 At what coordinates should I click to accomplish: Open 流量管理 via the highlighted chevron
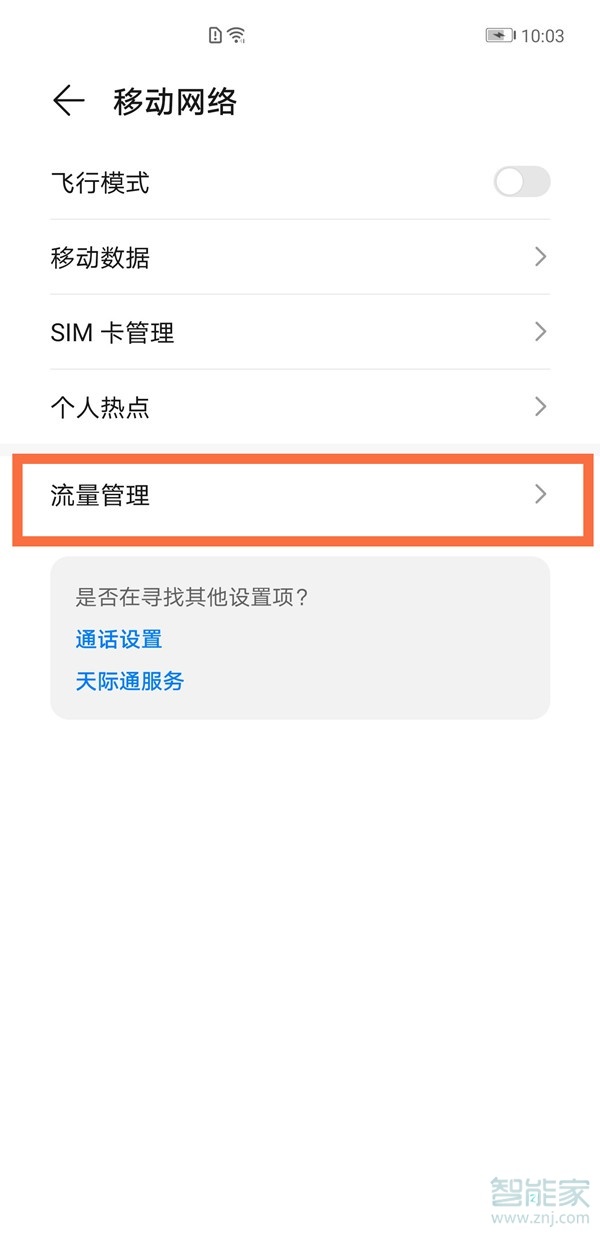coord(540,494)
